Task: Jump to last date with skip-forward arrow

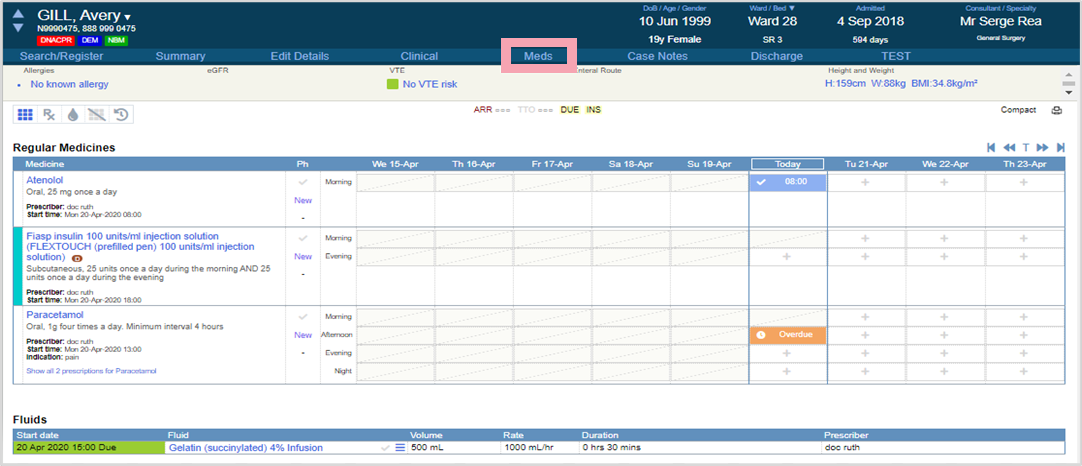Action: (1060, 147)
